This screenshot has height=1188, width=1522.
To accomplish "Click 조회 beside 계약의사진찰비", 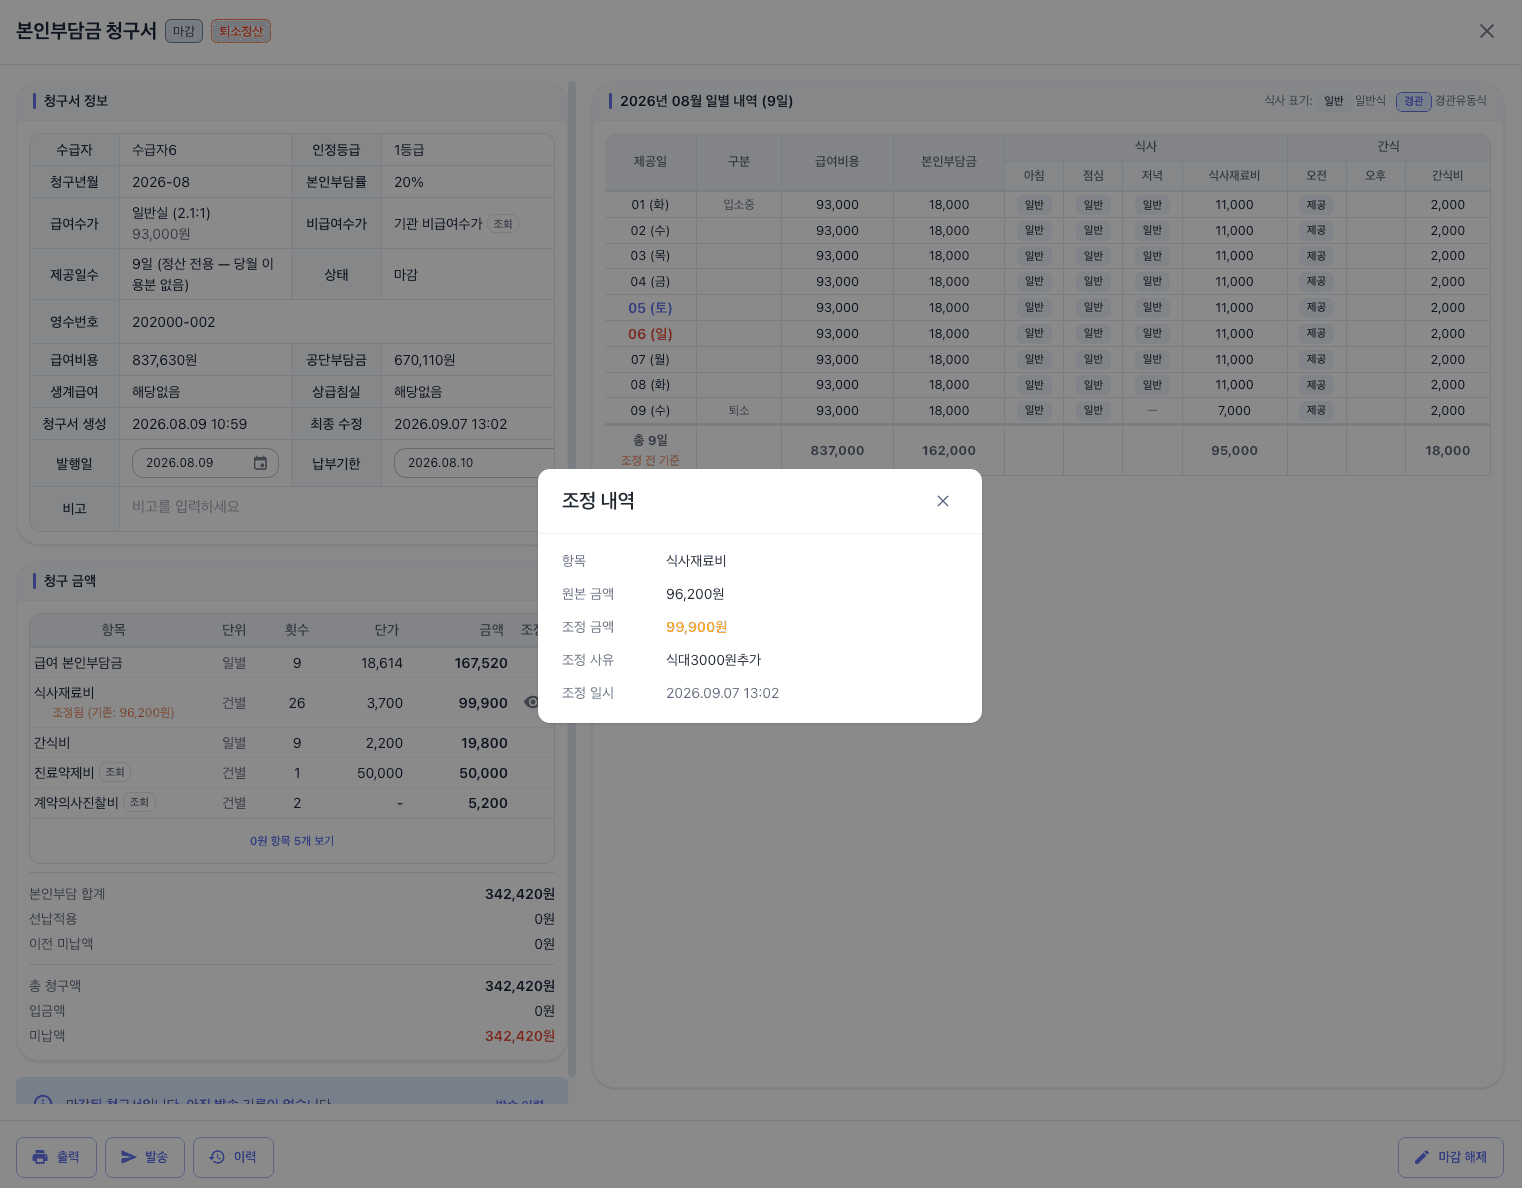I will point(139,802).
